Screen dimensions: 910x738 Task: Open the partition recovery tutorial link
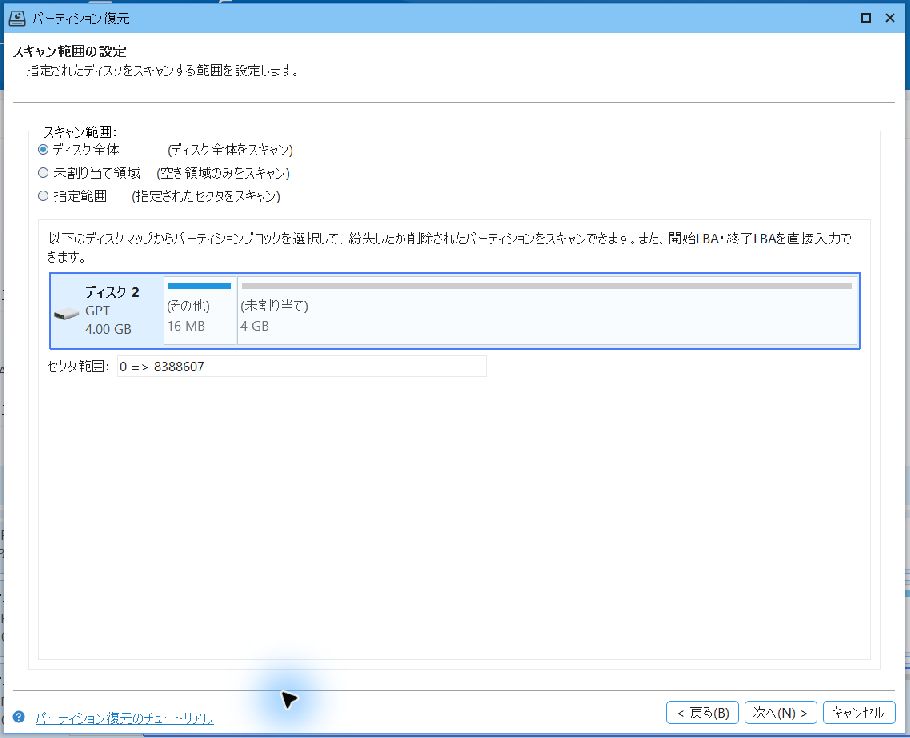click(124, 718)
